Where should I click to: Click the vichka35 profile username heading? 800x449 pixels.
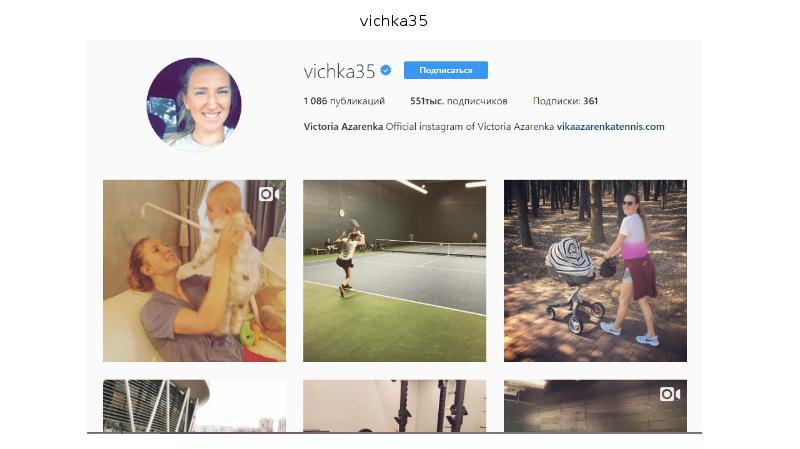(339, 71)
